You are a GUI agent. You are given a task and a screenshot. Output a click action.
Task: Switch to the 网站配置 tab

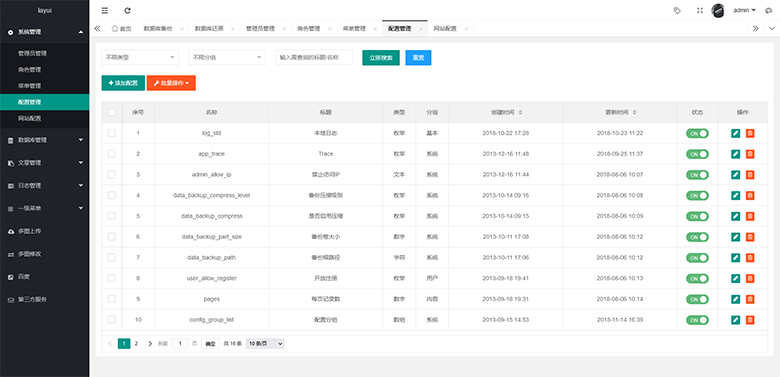445,29
